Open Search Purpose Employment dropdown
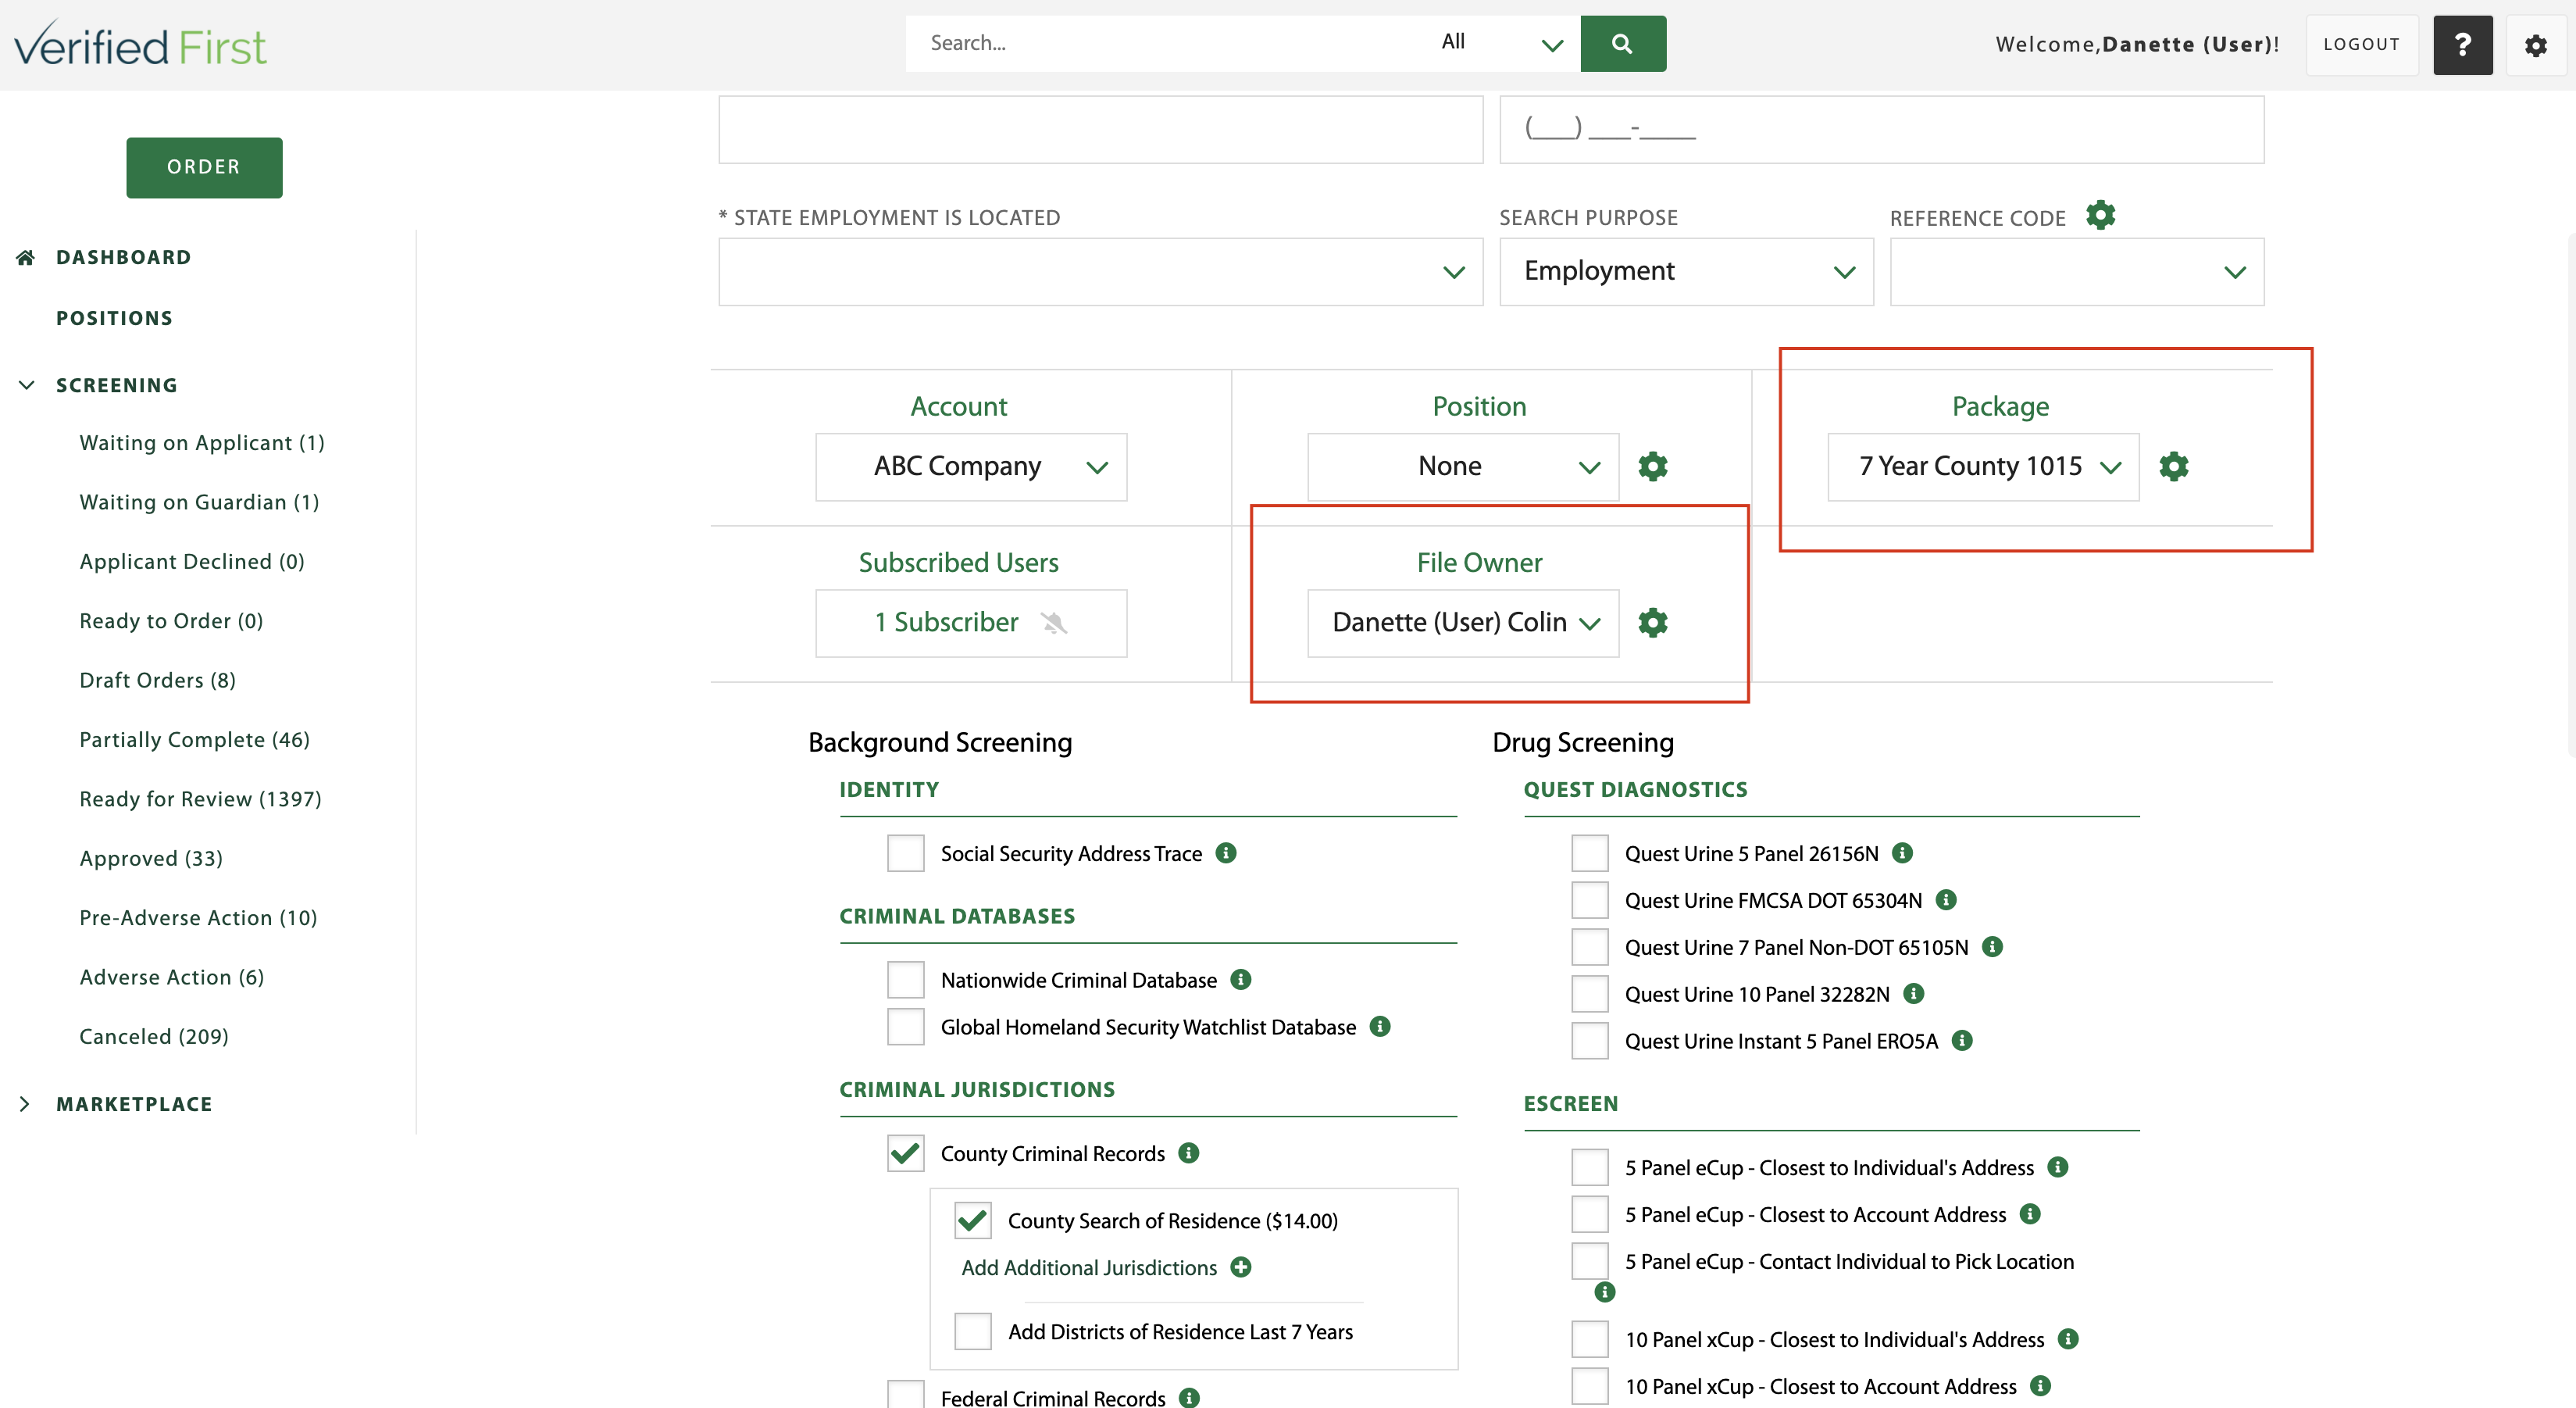This screenshot has width=2576, height=1408. pos(1686,272)
